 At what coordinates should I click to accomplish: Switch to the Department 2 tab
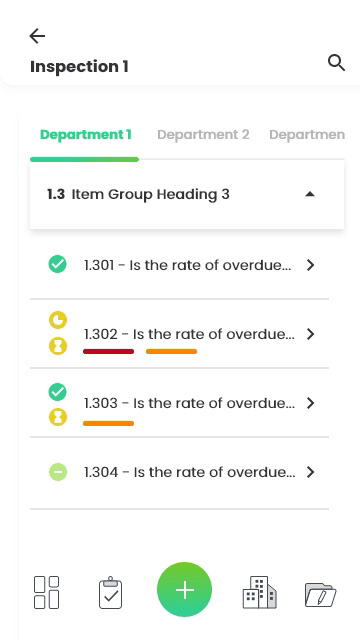coord(203,135)
